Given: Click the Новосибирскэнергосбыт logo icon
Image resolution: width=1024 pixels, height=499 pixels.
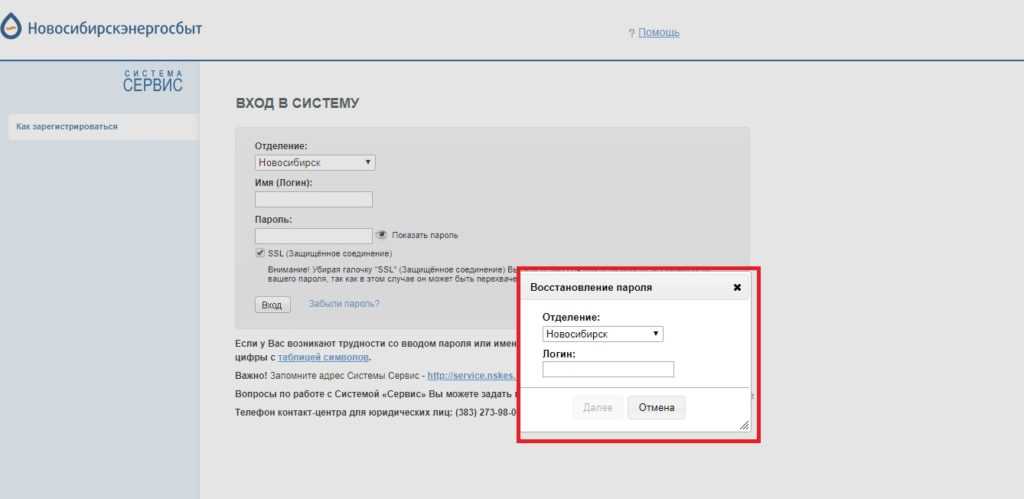Looking at the screenshot, I should pos(11,28).
